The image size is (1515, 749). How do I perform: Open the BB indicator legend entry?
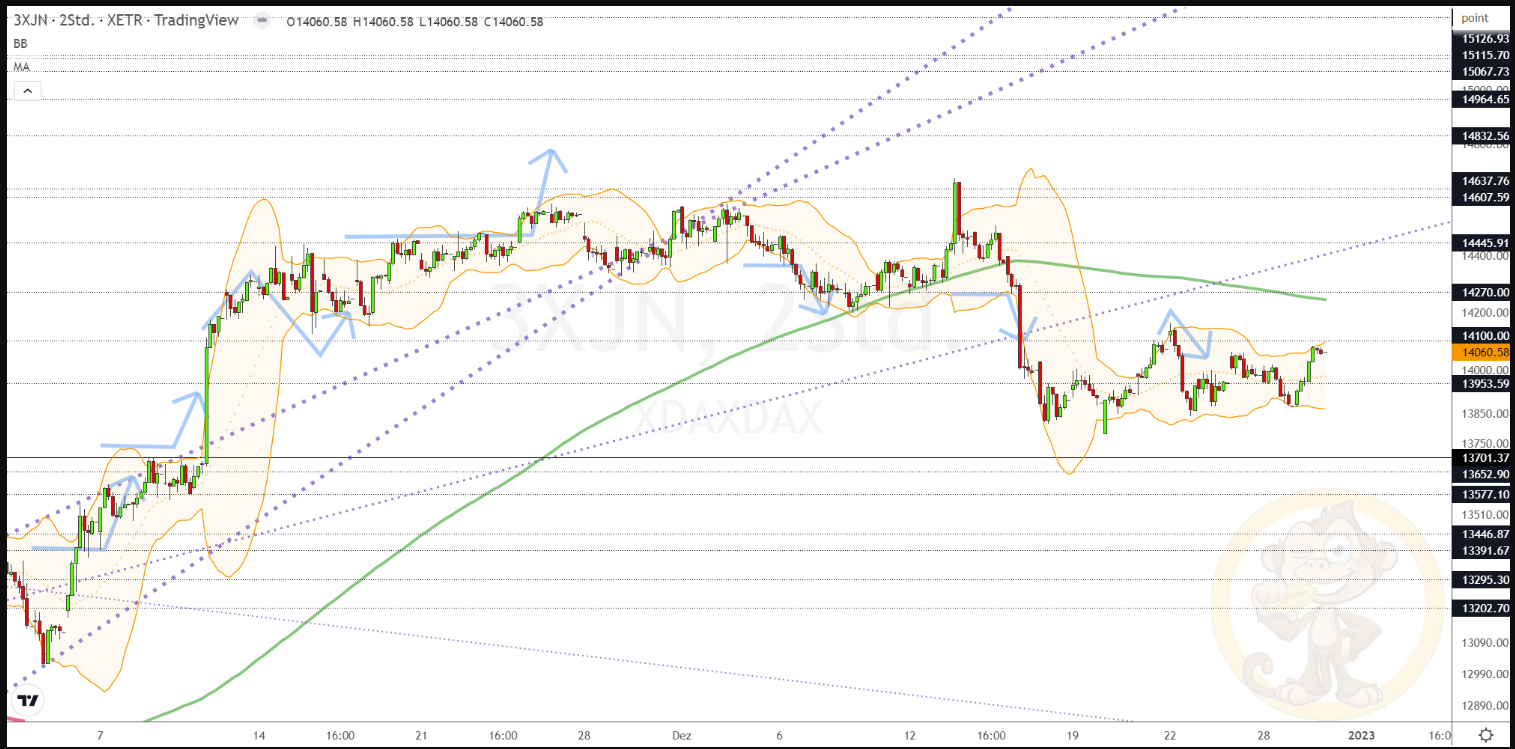coord(20,44)
